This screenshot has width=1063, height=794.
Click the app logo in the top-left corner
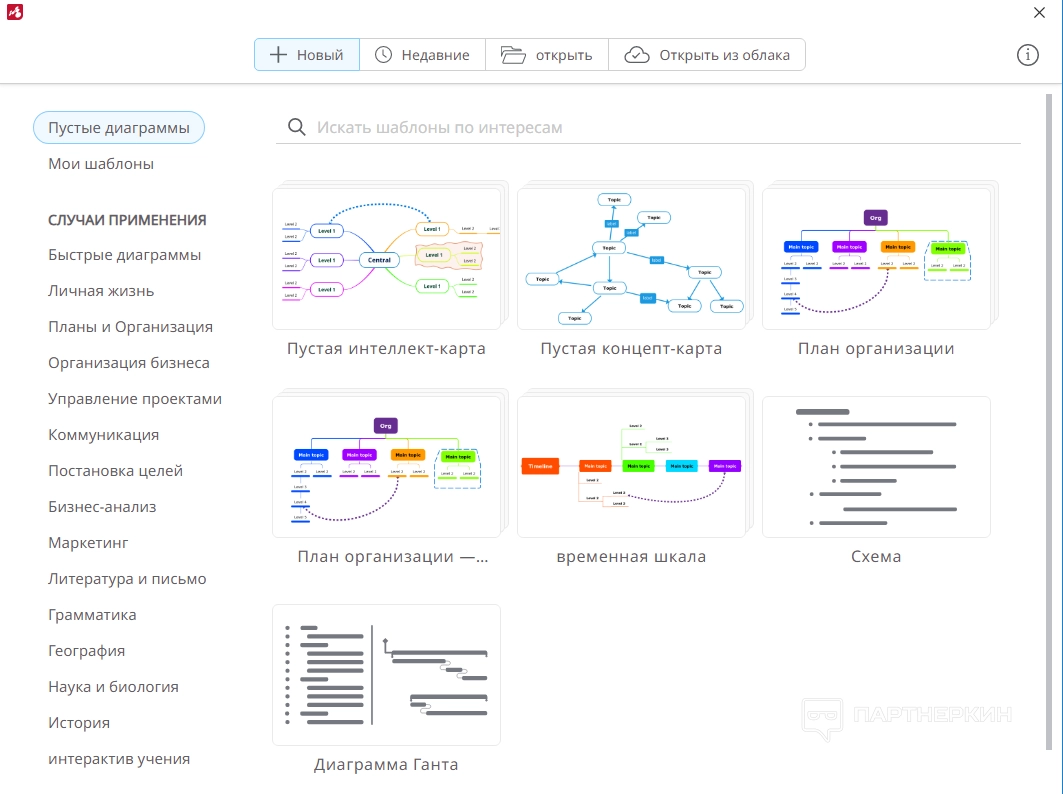pyautogui.click(x=15, y=12)
